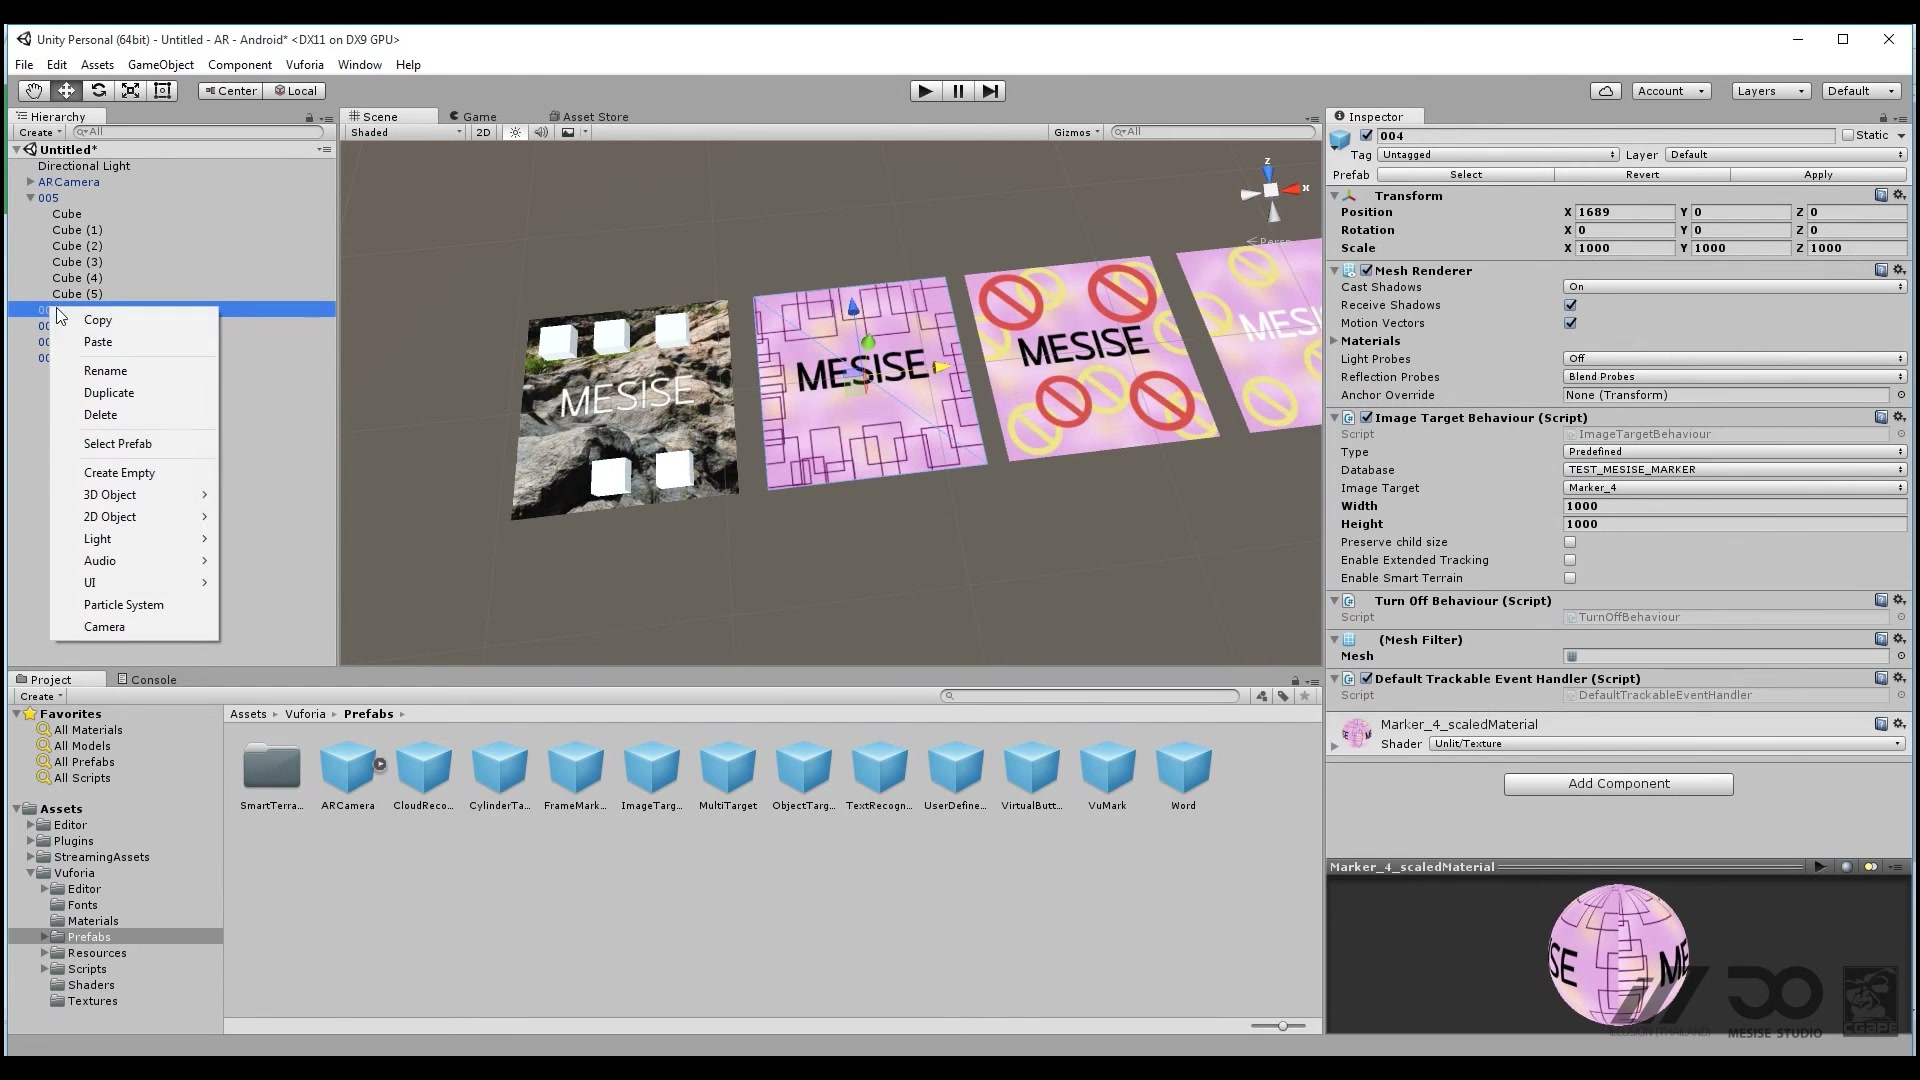Click the prefab Revert button
1920x1080 pixels.
click(x=1642, y=175)
